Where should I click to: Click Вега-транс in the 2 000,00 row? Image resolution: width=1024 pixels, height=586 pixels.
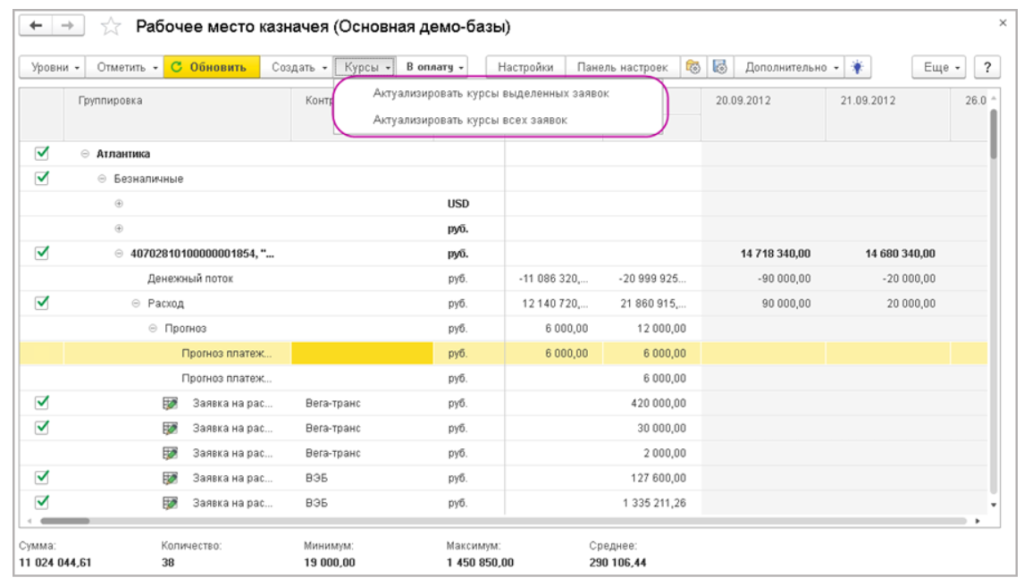click(x=332, y=453)
